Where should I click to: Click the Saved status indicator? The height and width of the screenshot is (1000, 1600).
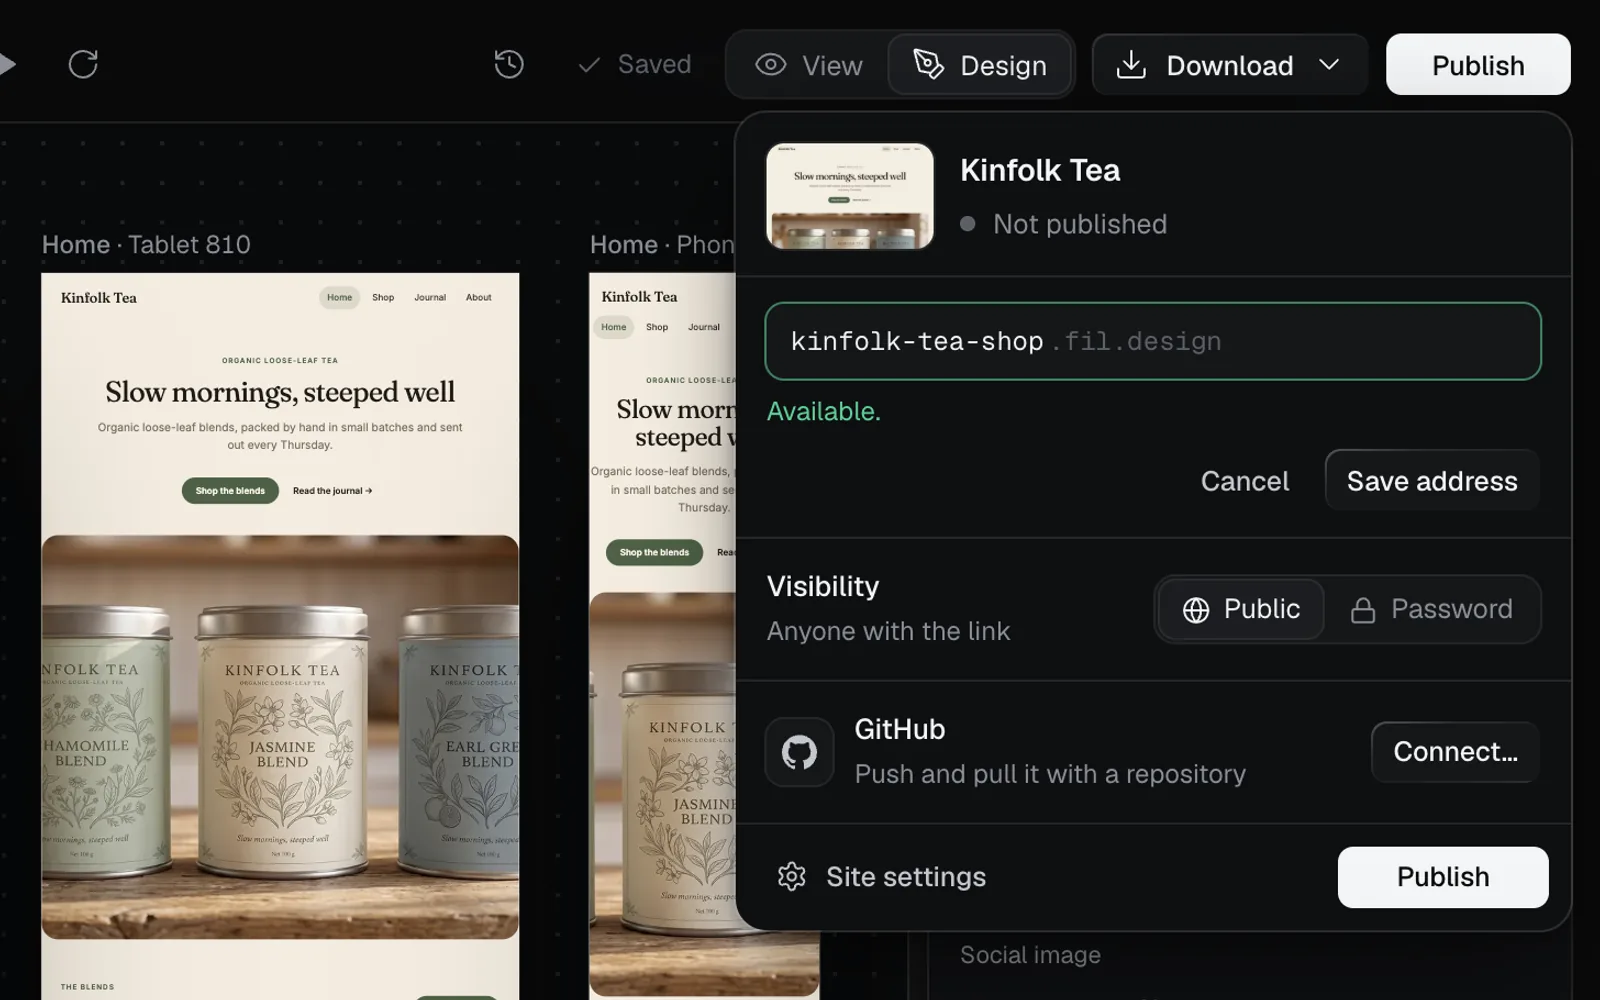tap(635, 64)
